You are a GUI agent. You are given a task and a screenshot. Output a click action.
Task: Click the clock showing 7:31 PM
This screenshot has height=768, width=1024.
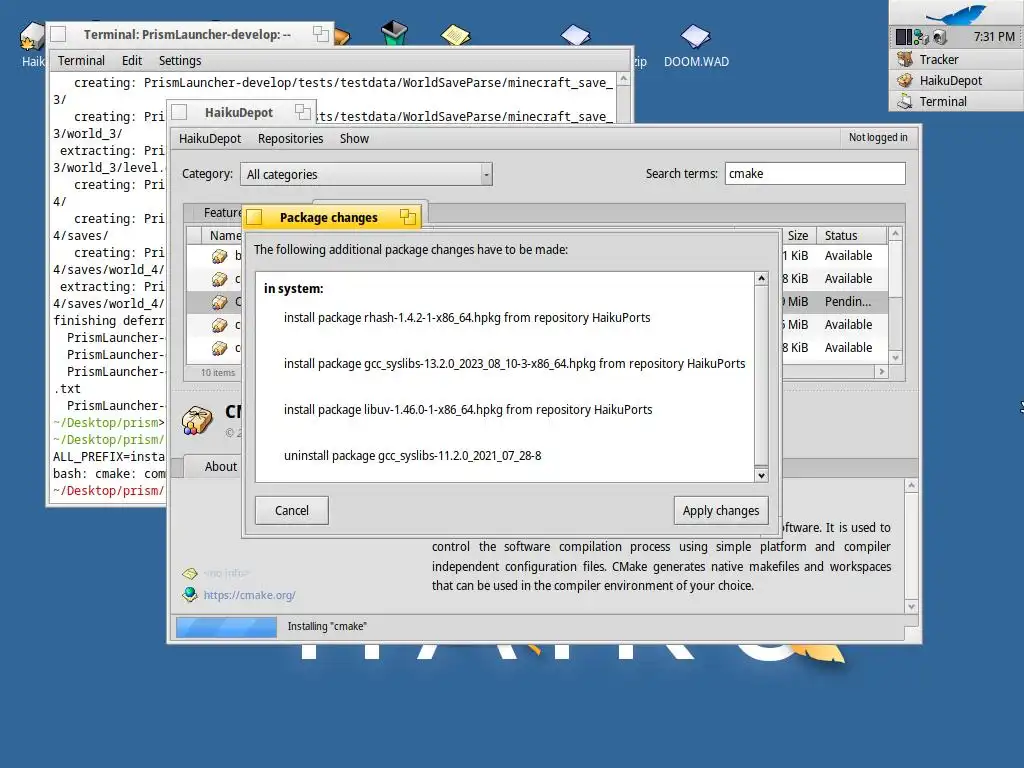point(993,37)
